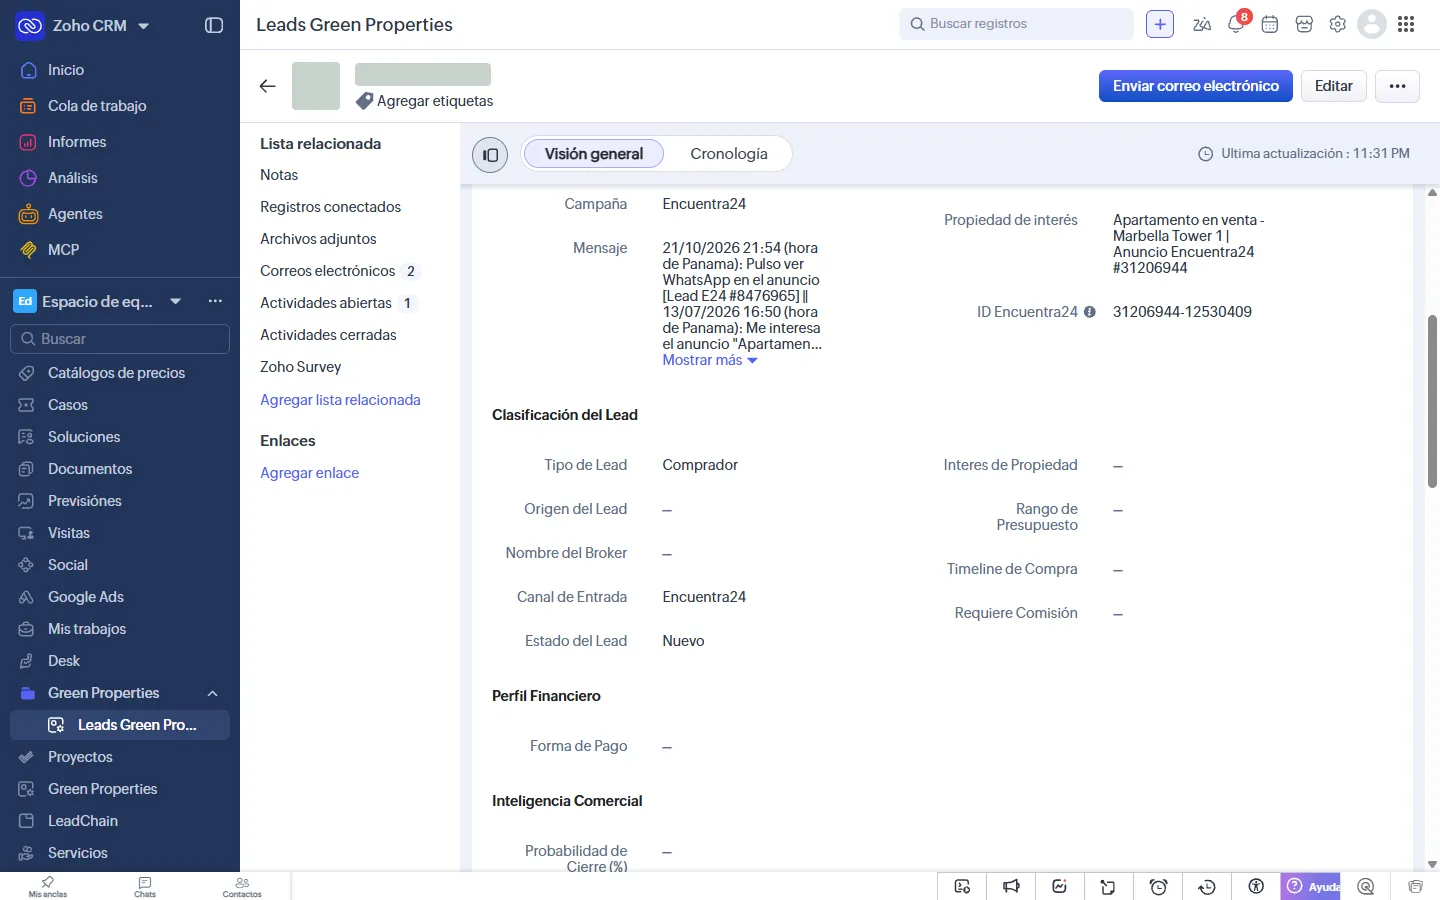
Task: Click the Agregar enlace link
Action: coord(310,473)
